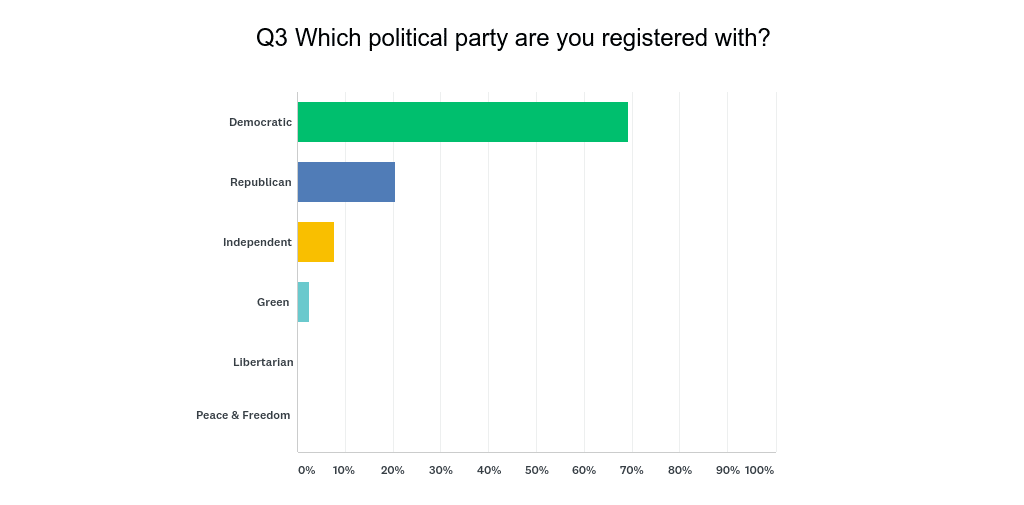The image size is (1024, 505).
Task: Click the 10% axis tick label
Action: click(344, 470)
